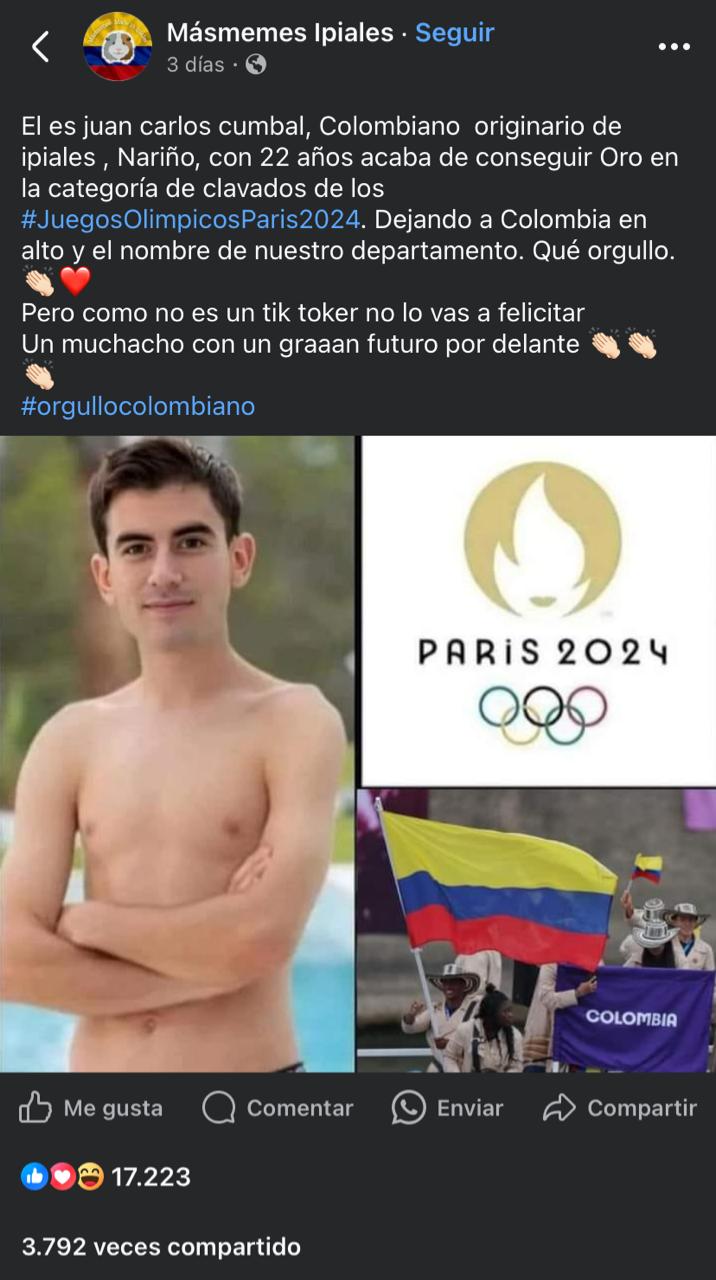The width and height of the screenshot is (716, 1280).
Task: Open Másmemes Ipiales profile picture
Action: (x=118, y=47)
